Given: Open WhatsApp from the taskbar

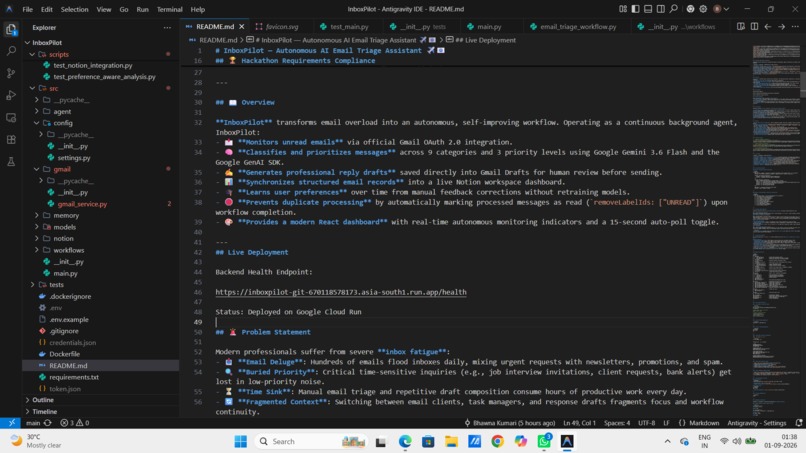Looking at the screenshot, I should (x=544, y=441).
